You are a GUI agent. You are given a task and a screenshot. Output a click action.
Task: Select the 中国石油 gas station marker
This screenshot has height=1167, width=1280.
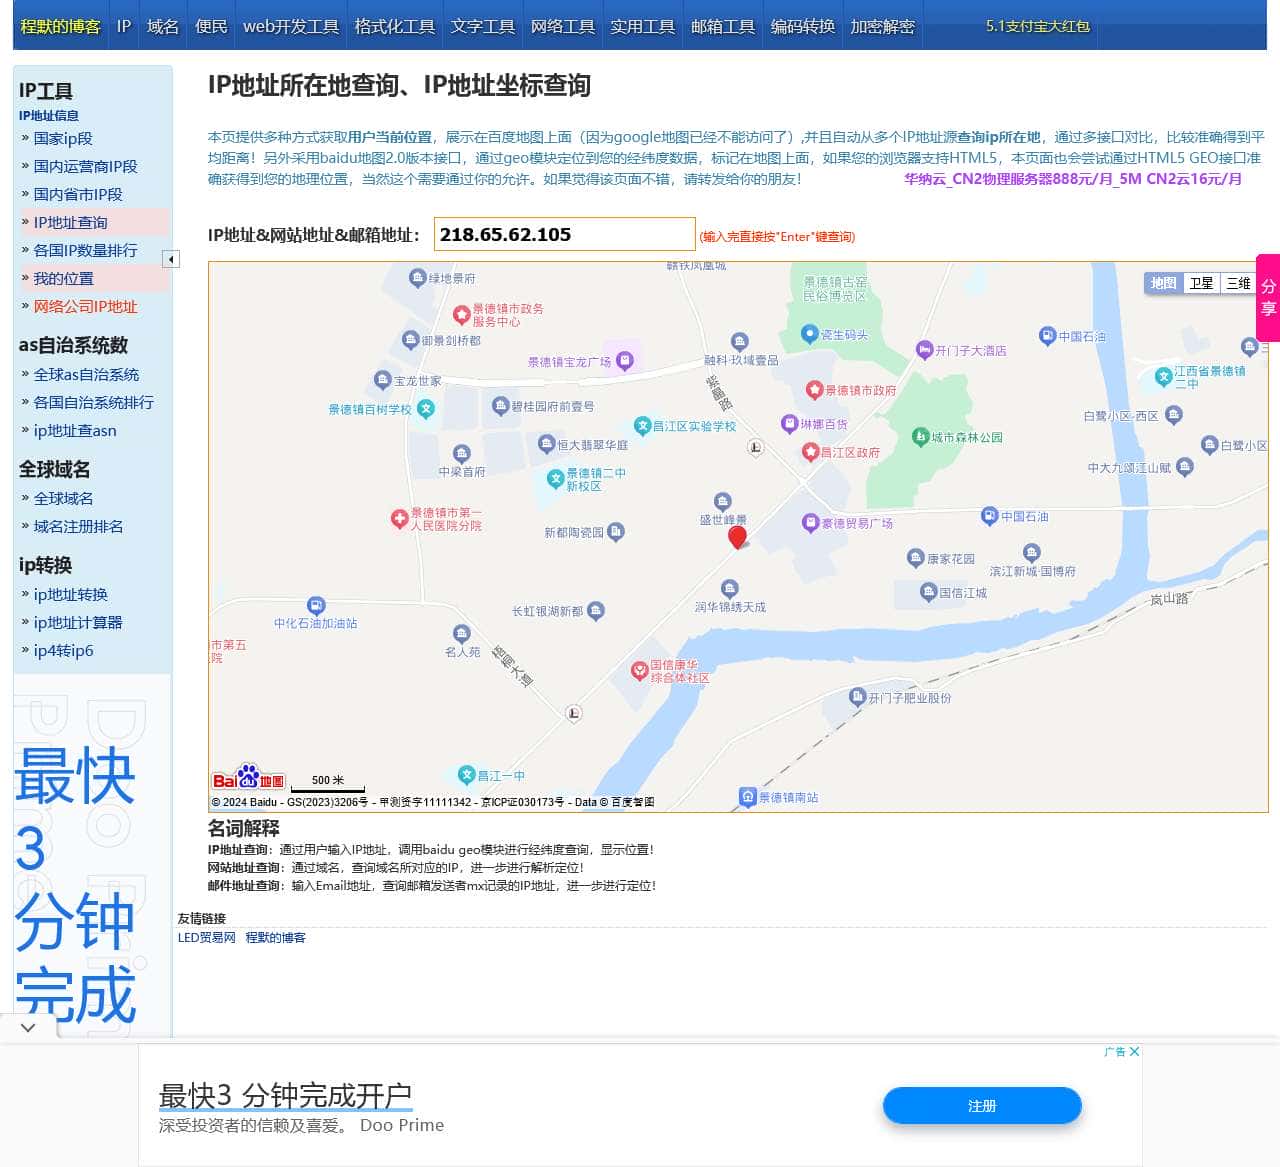988,516
